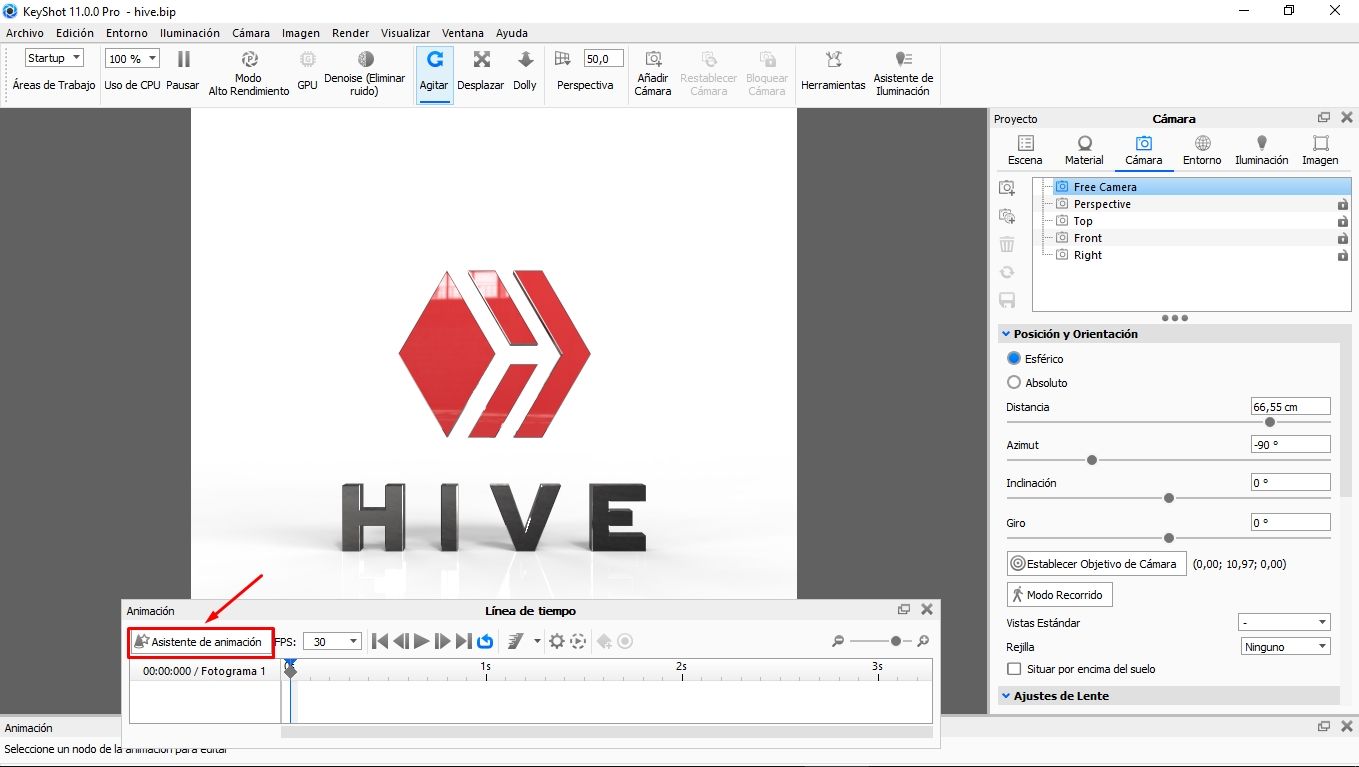Launch the Asistente de Iluminación
Viewport: 1359px width, 767px height.
903,73
